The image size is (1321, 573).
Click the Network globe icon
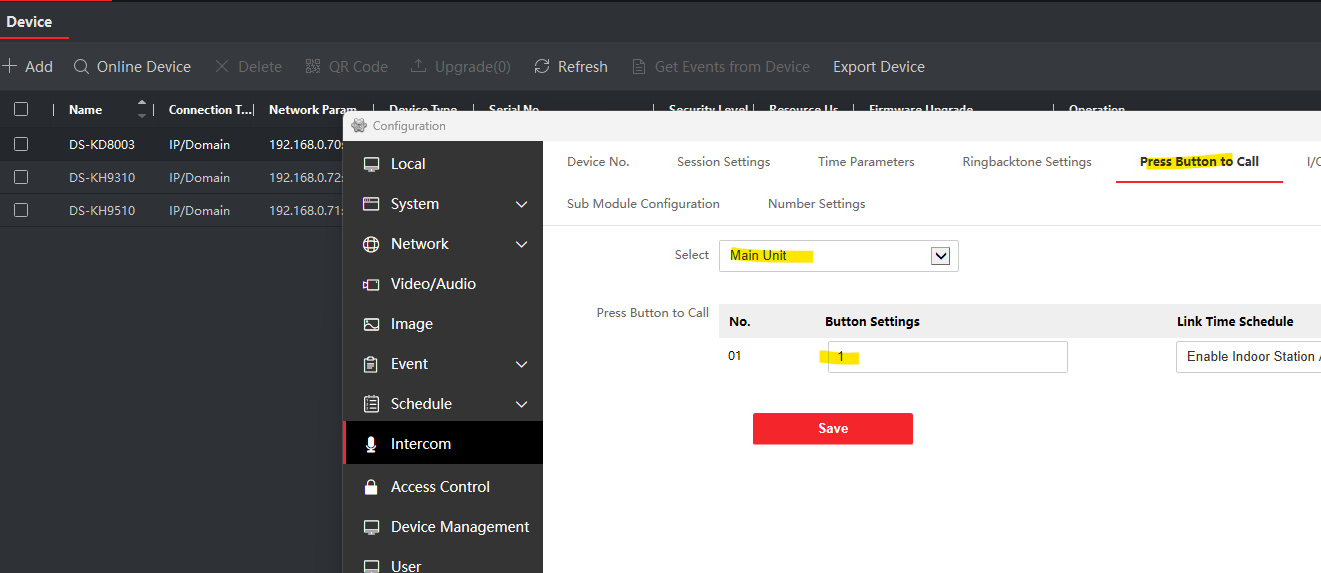pos(371,244)
